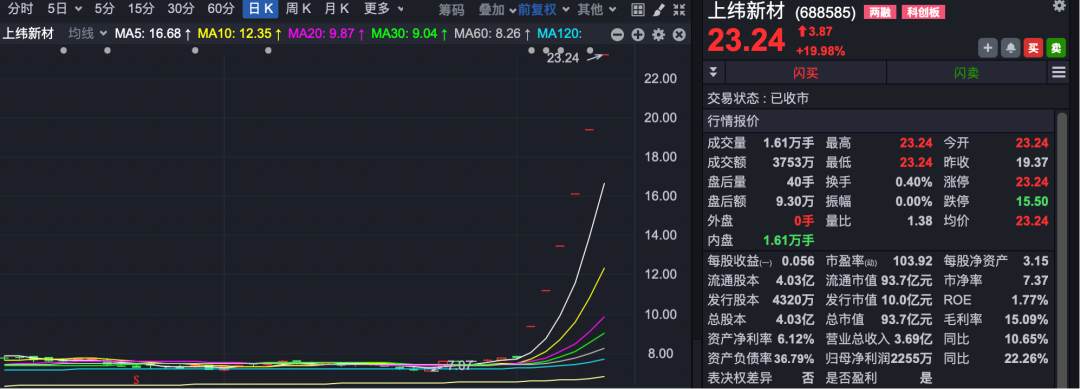Click the MA10: 12.35 label
The height and width of the screenshot is (389, 1080).
239,34
